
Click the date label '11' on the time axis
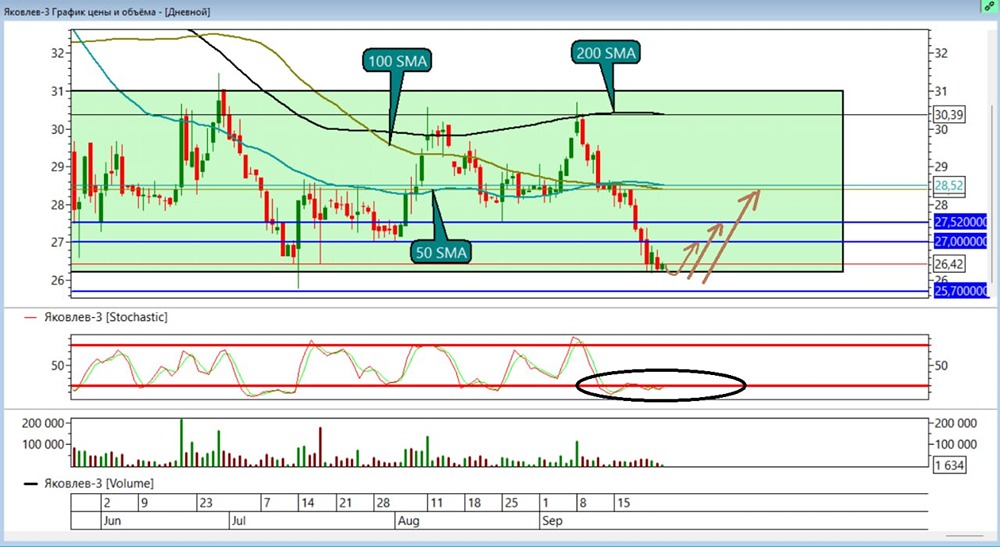[x=436, y=502]
